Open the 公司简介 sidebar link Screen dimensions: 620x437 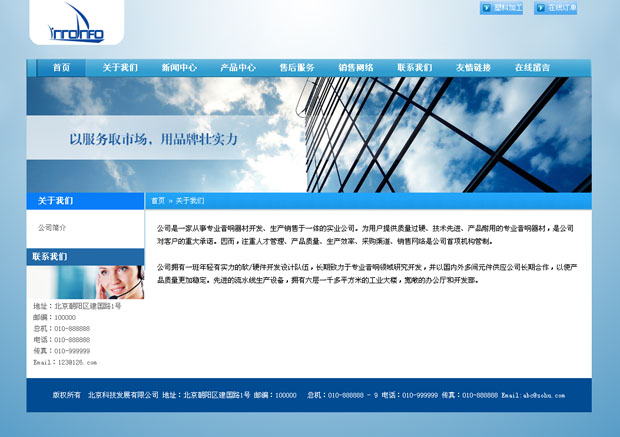coord(52,228)
